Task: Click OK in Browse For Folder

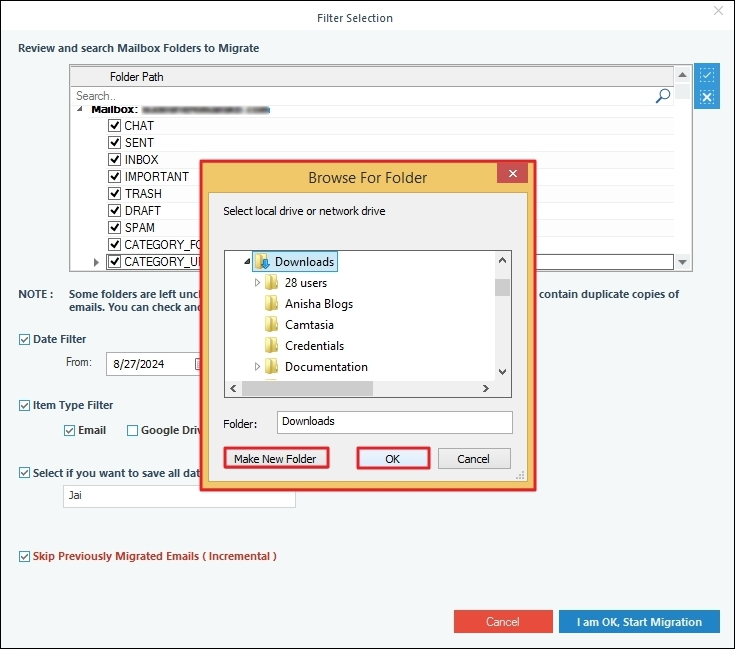Action: pos(393,458)
